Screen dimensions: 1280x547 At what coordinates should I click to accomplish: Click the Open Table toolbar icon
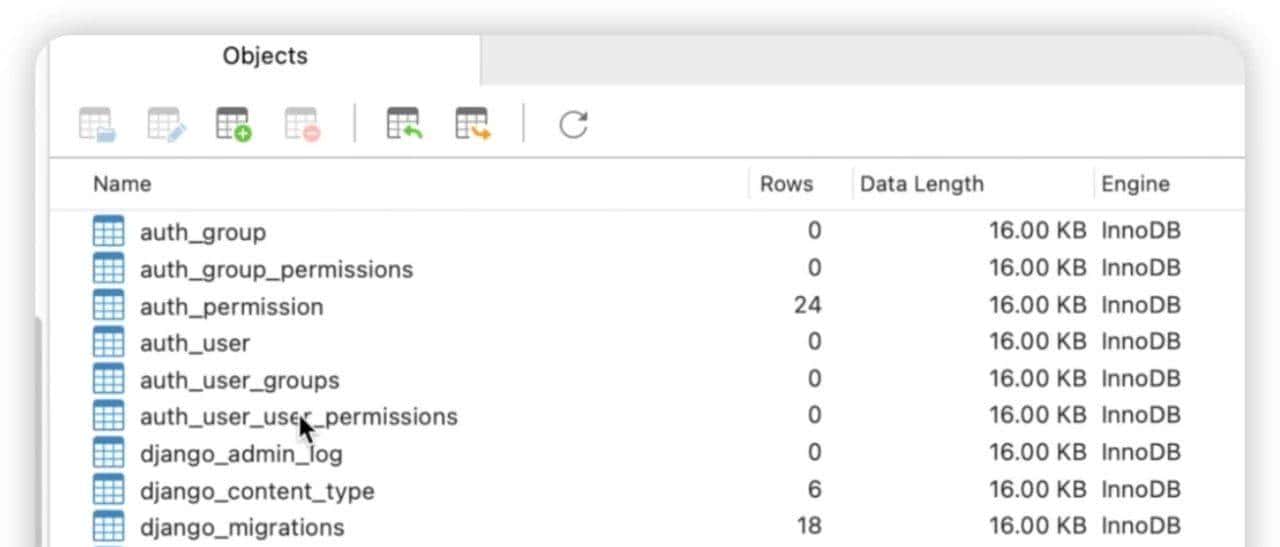98,125
